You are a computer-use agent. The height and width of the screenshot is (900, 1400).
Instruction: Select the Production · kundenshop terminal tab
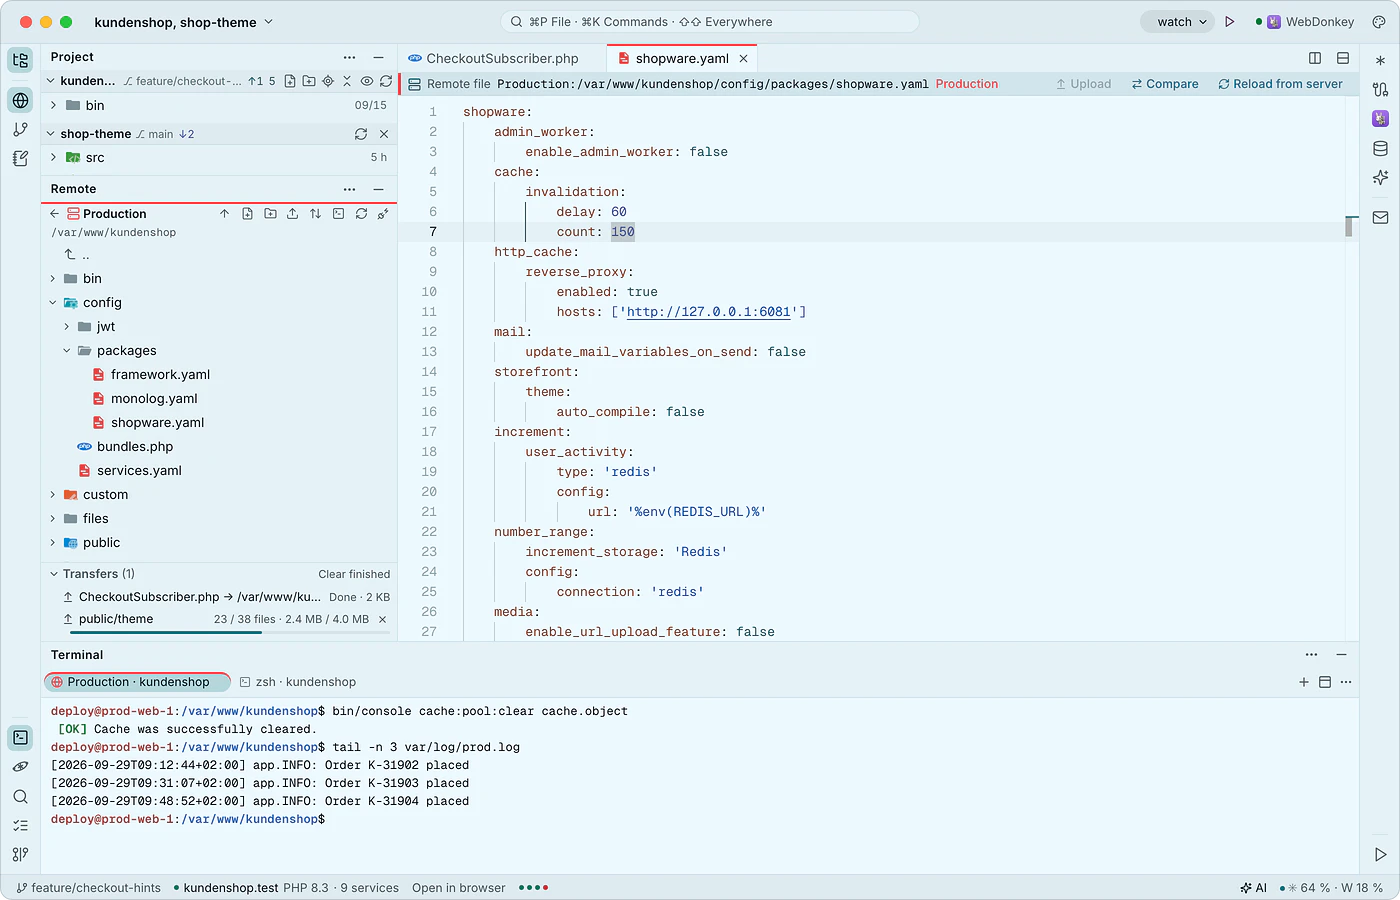138,682
